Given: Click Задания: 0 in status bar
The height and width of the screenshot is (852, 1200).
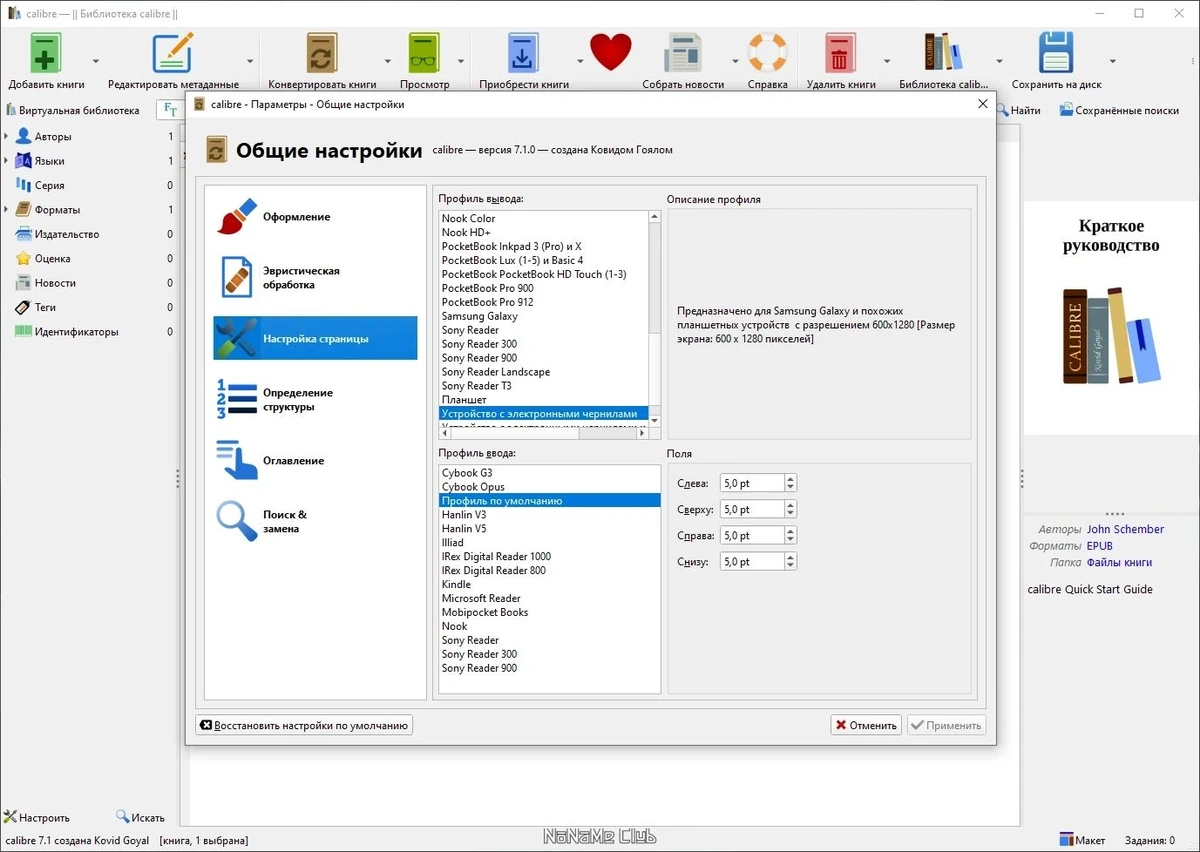Looking at the screenshot, I should pyautogui.click(x=1150, y=840).
